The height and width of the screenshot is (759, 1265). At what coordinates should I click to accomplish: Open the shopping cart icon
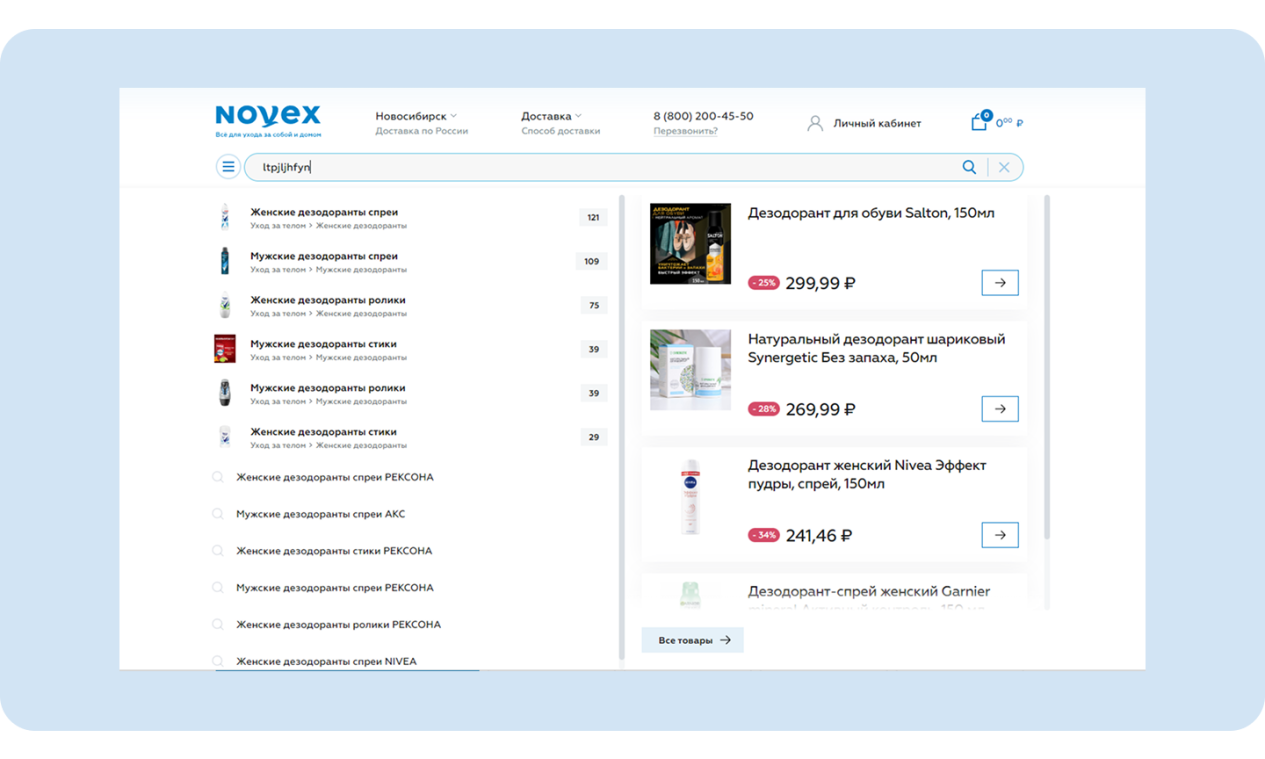[979, 122]
